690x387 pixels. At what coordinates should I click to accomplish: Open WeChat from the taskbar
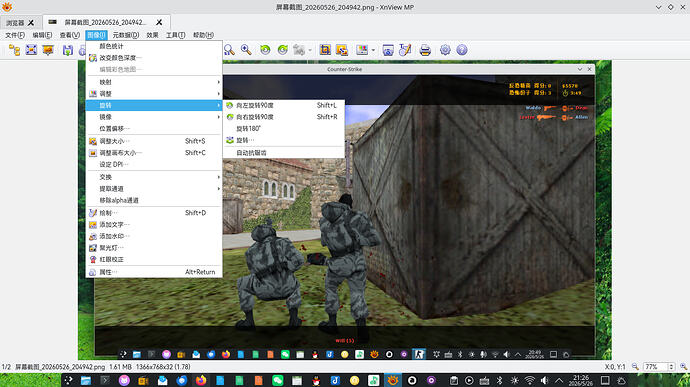coord(278,380)
